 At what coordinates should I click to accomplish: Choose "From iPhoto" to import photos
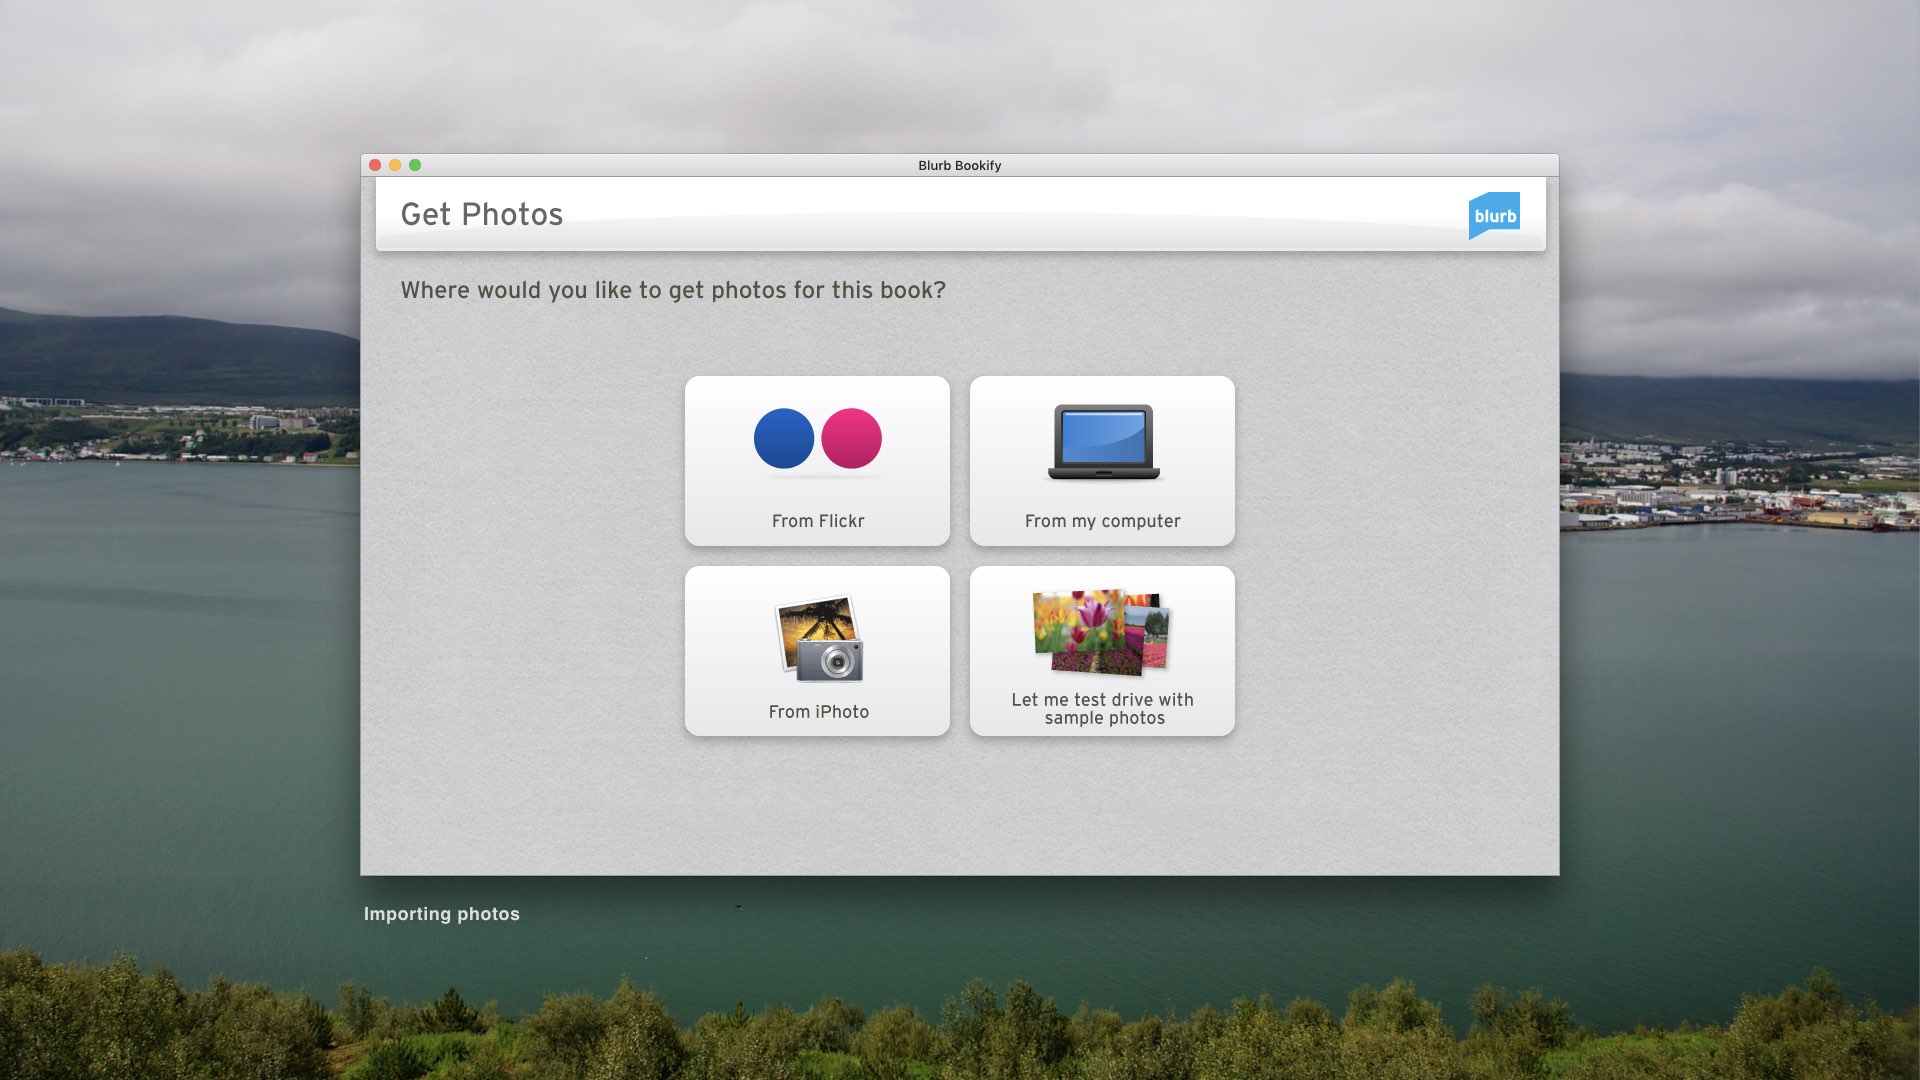(x=817, y=650)
